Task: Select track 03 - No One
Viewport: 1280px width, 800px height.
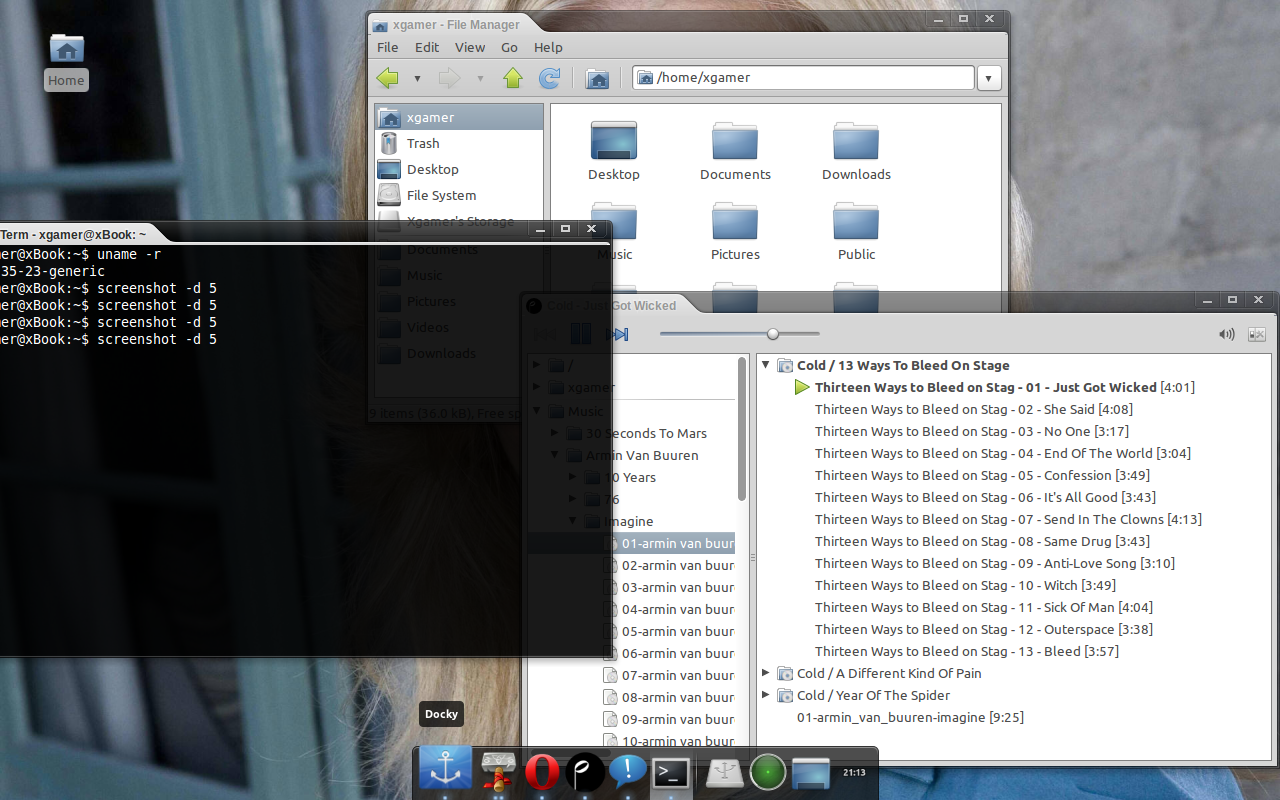Action: point(972,431)
